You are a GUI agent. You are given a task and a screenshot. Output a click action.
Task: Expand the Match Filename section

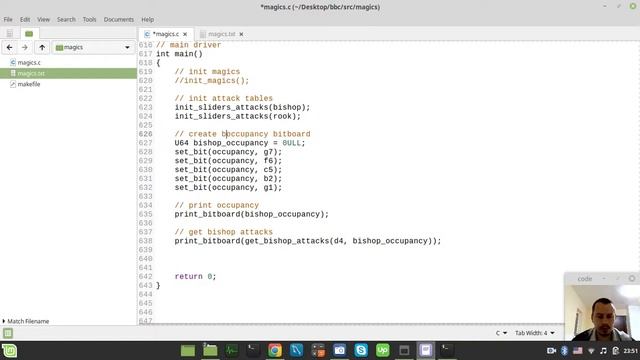coord(26,321)
